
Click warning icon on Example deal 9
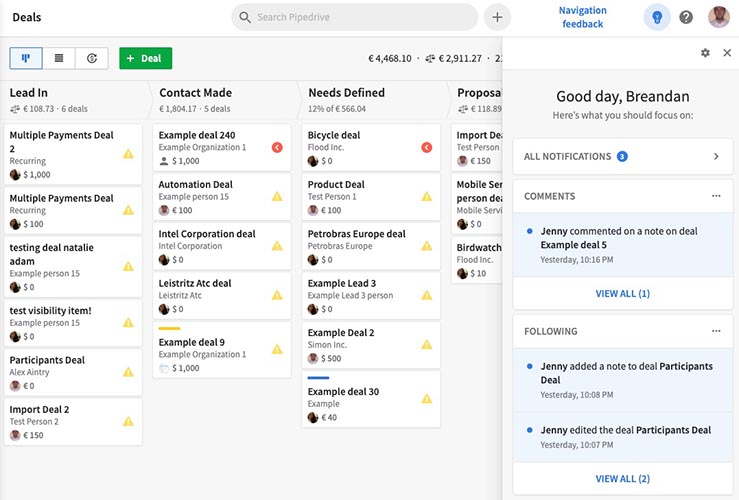click(x=277, y=350)
